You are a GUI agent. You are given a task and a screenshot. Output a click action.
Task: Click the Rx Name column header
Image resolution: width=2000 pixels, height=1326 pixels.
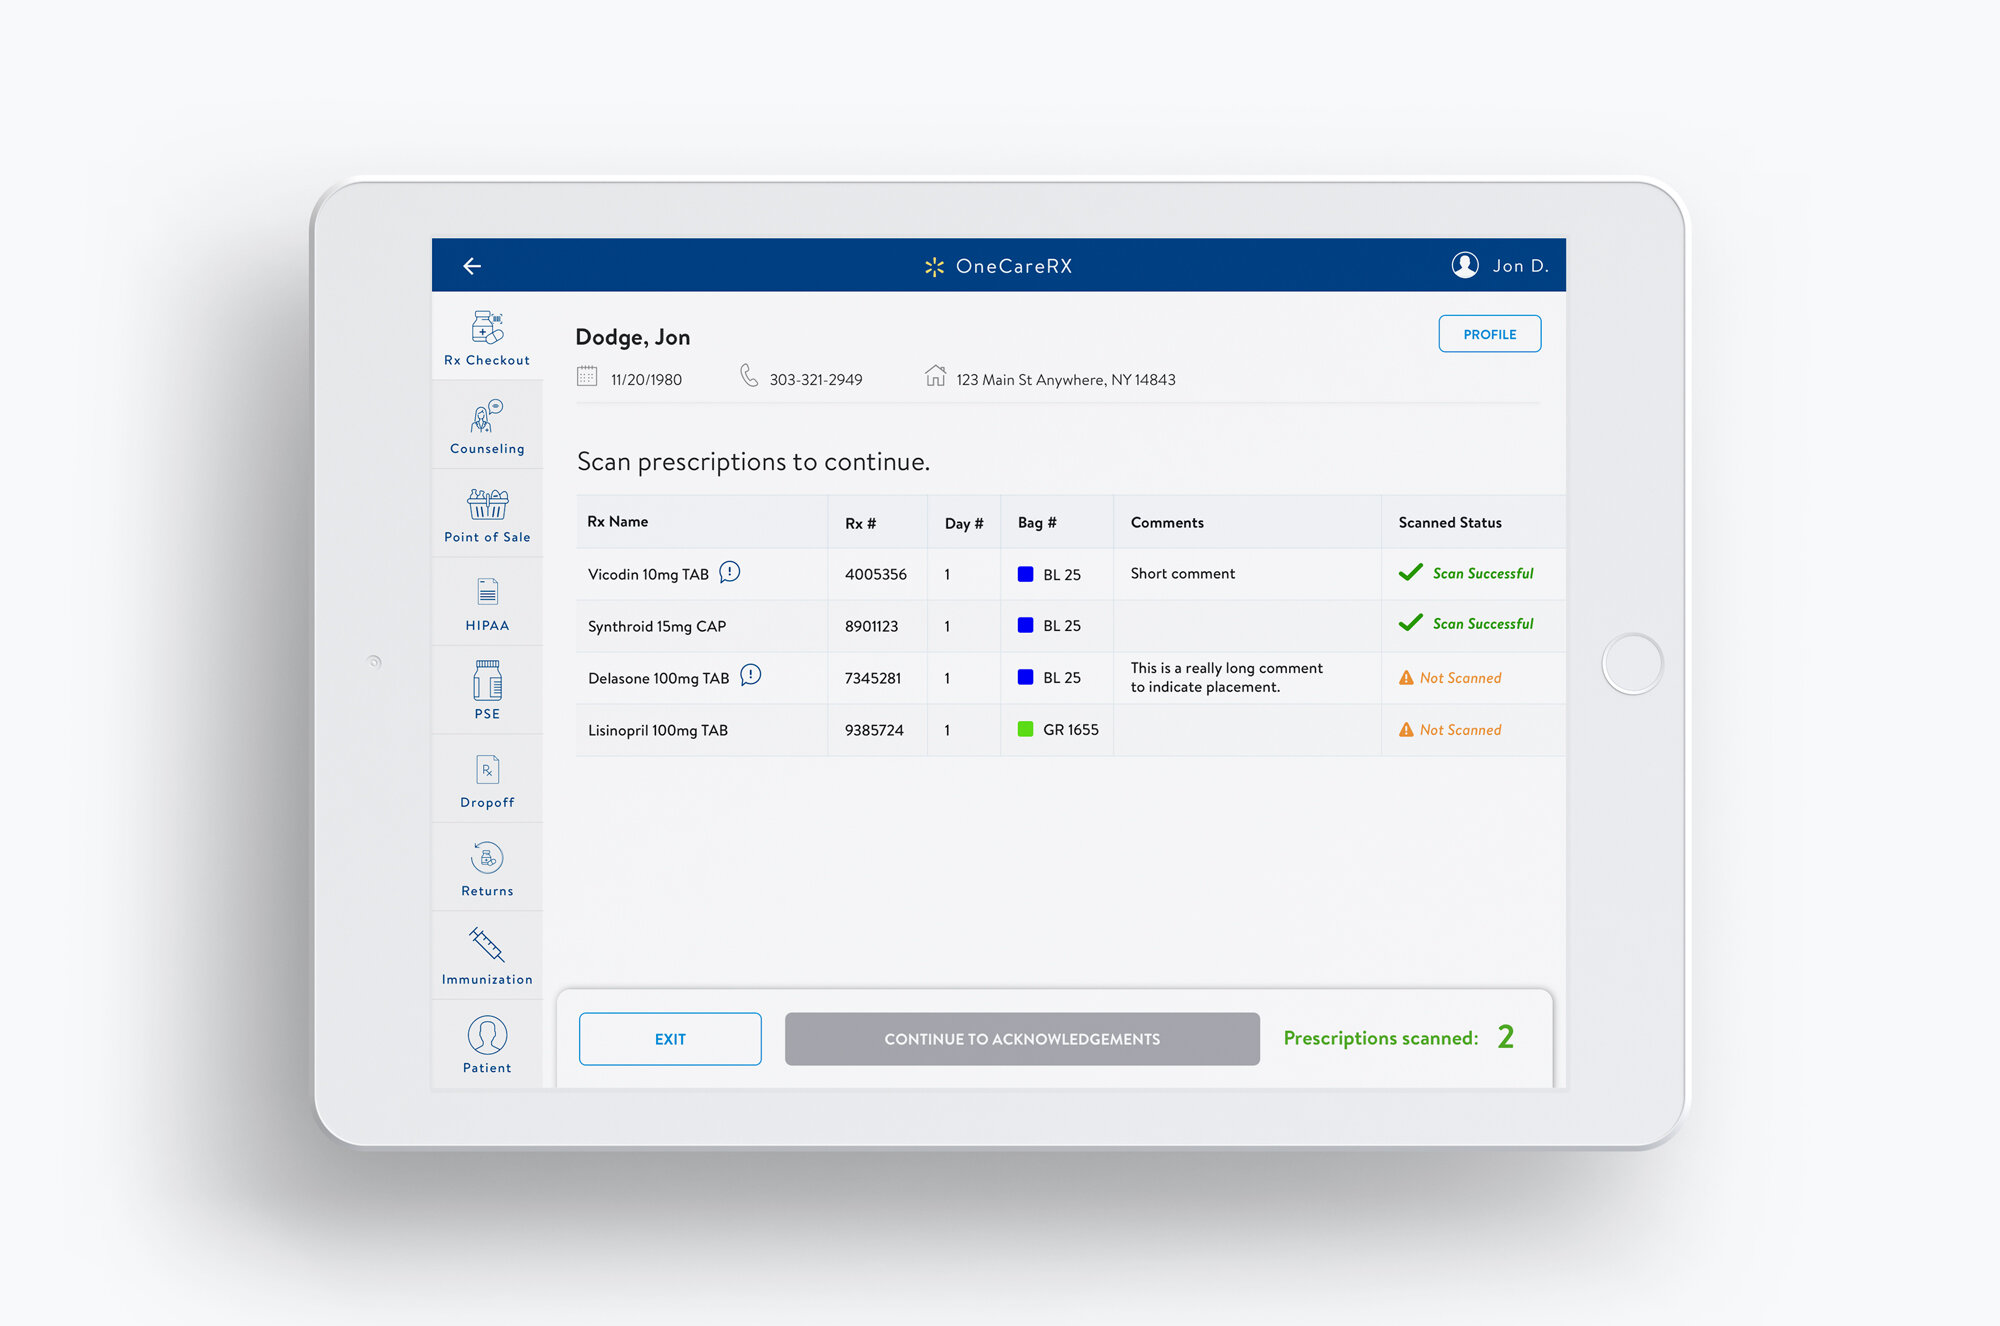[618, 522]
